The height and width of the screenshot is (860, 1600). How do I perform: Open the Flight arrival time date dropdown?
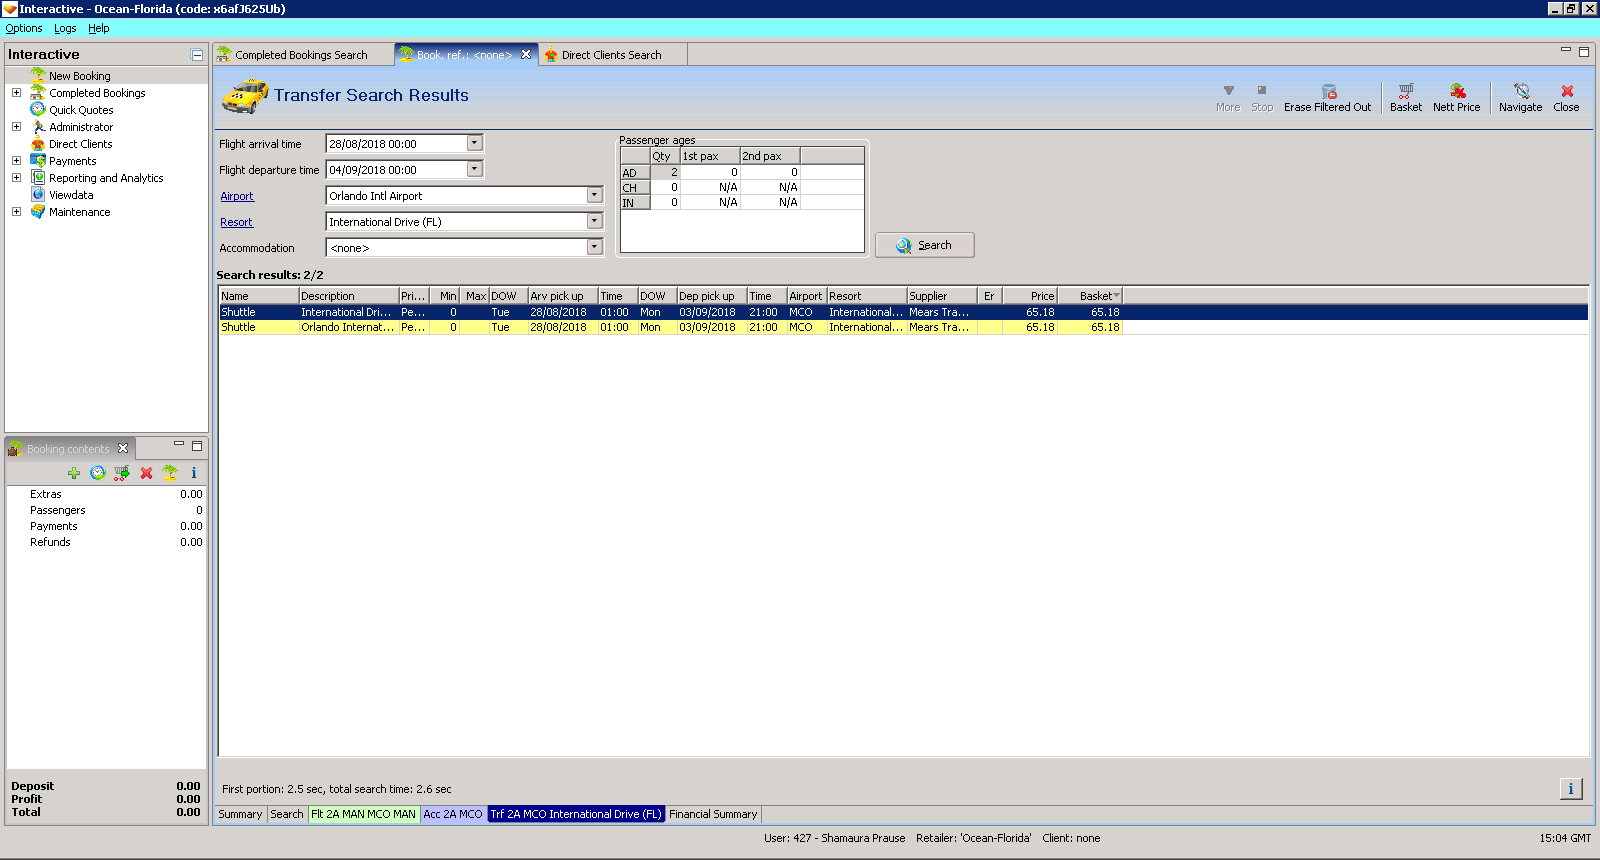(475, 143)
